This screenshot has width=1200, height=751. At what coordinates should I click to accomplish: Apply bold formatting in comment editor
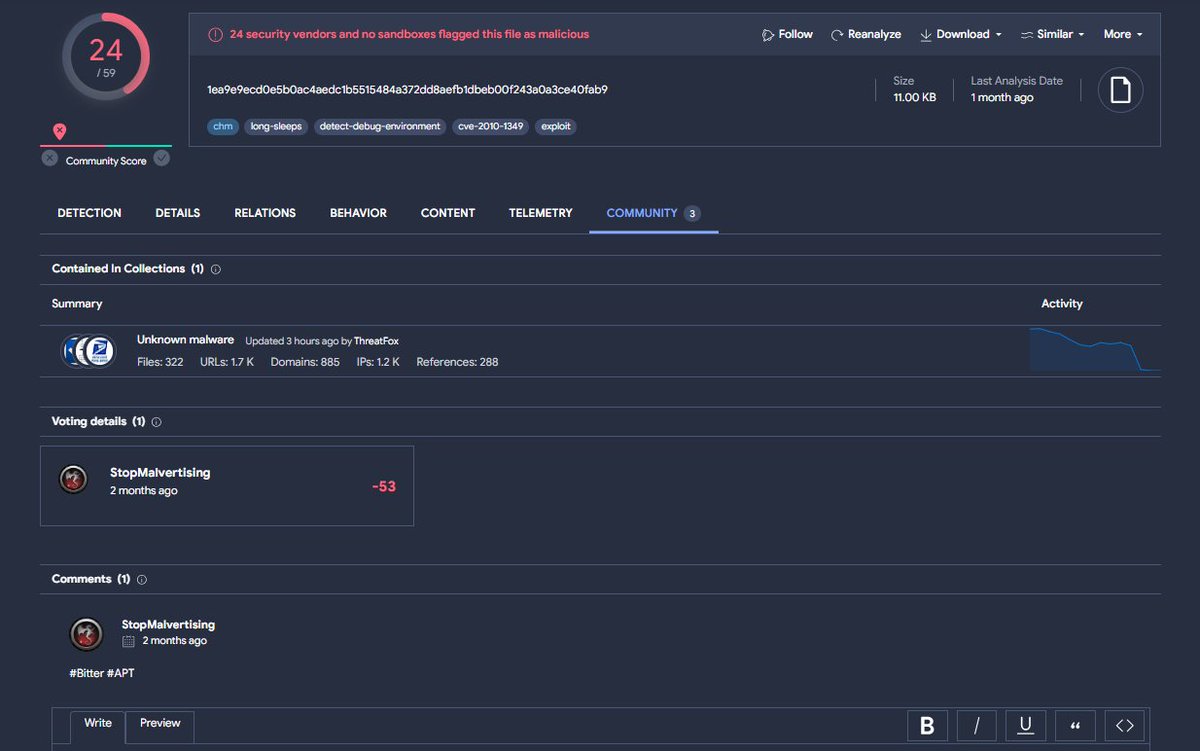tap(926, 725)
